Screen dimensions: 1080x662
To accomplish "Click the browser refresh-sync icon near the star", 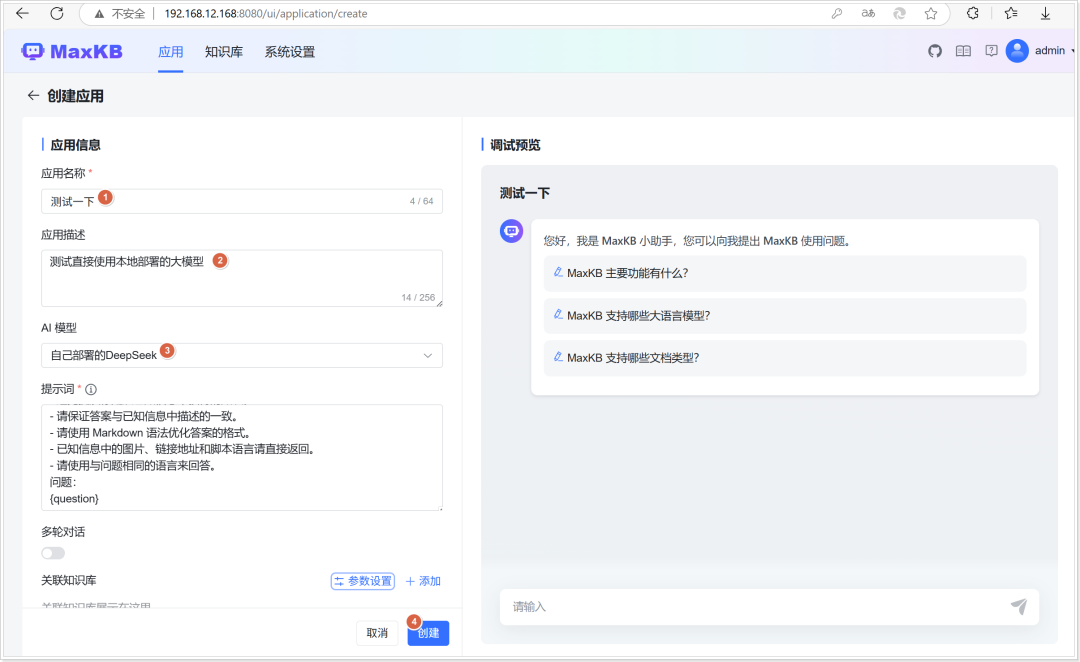I will click(899, 13).
